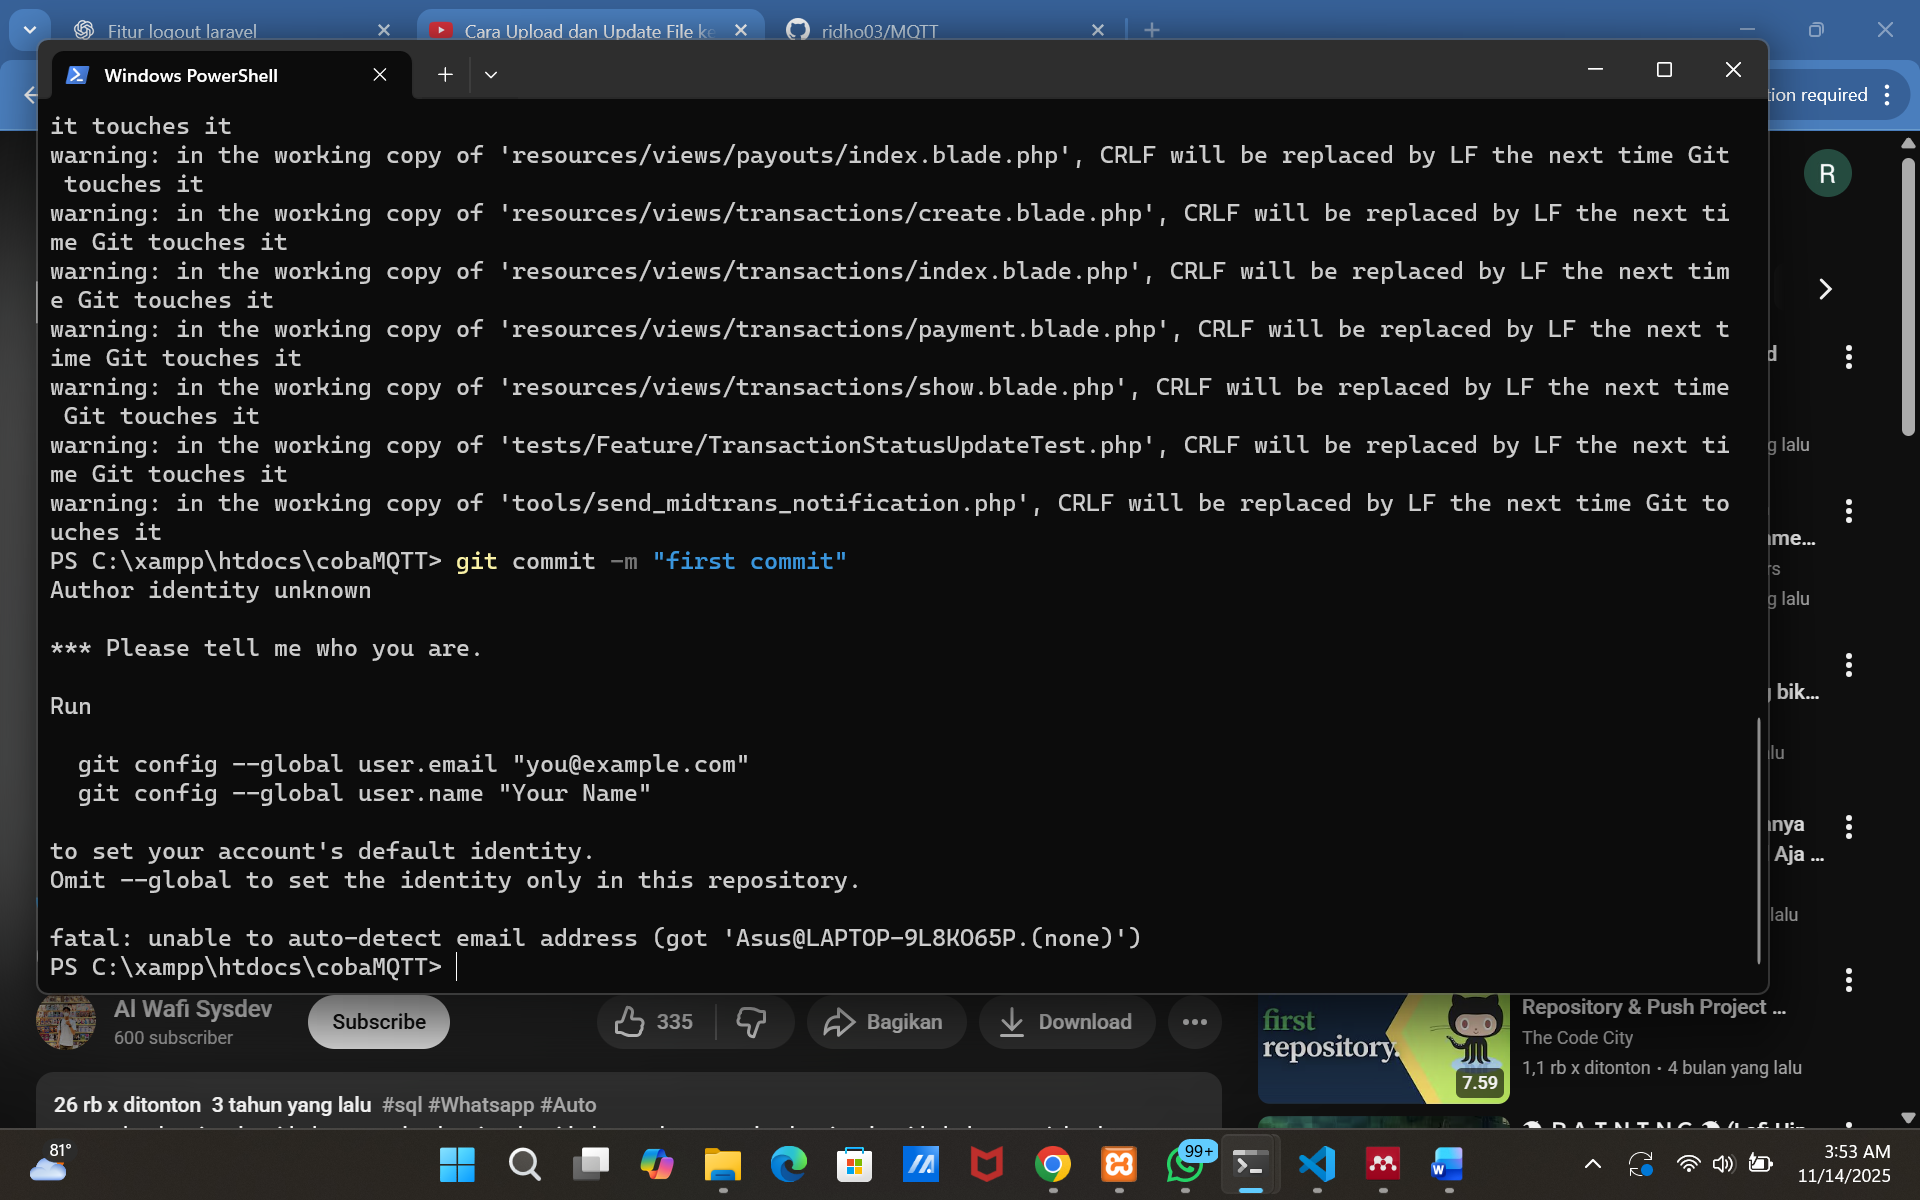Open the clock and date panel

(1844, 1164)
